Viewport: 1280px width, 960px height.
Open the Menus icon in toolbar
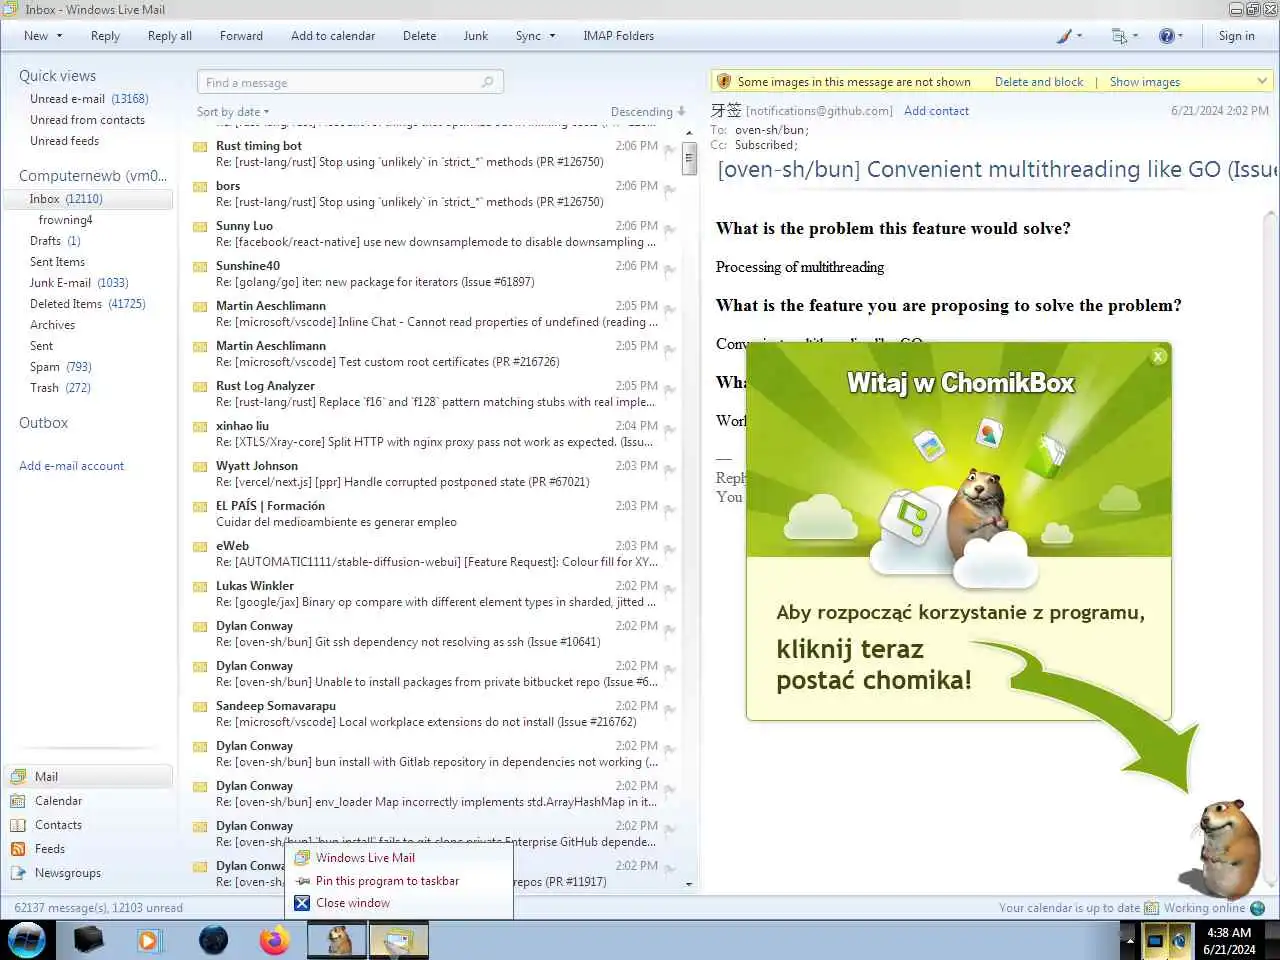[1119, 36]
